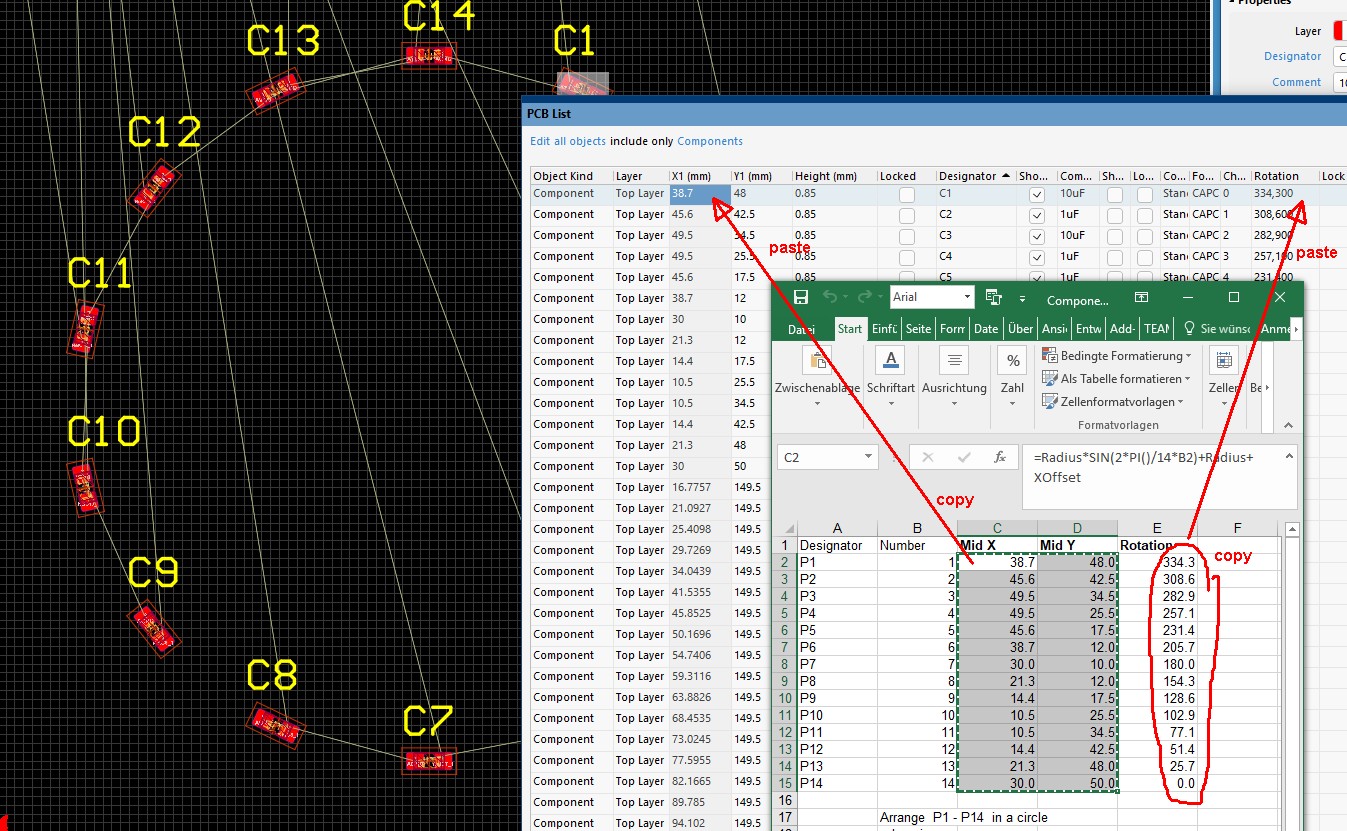Open the Arial font name dropdown
This screenshot has width=1347, height=831.
tap(967, 297)
